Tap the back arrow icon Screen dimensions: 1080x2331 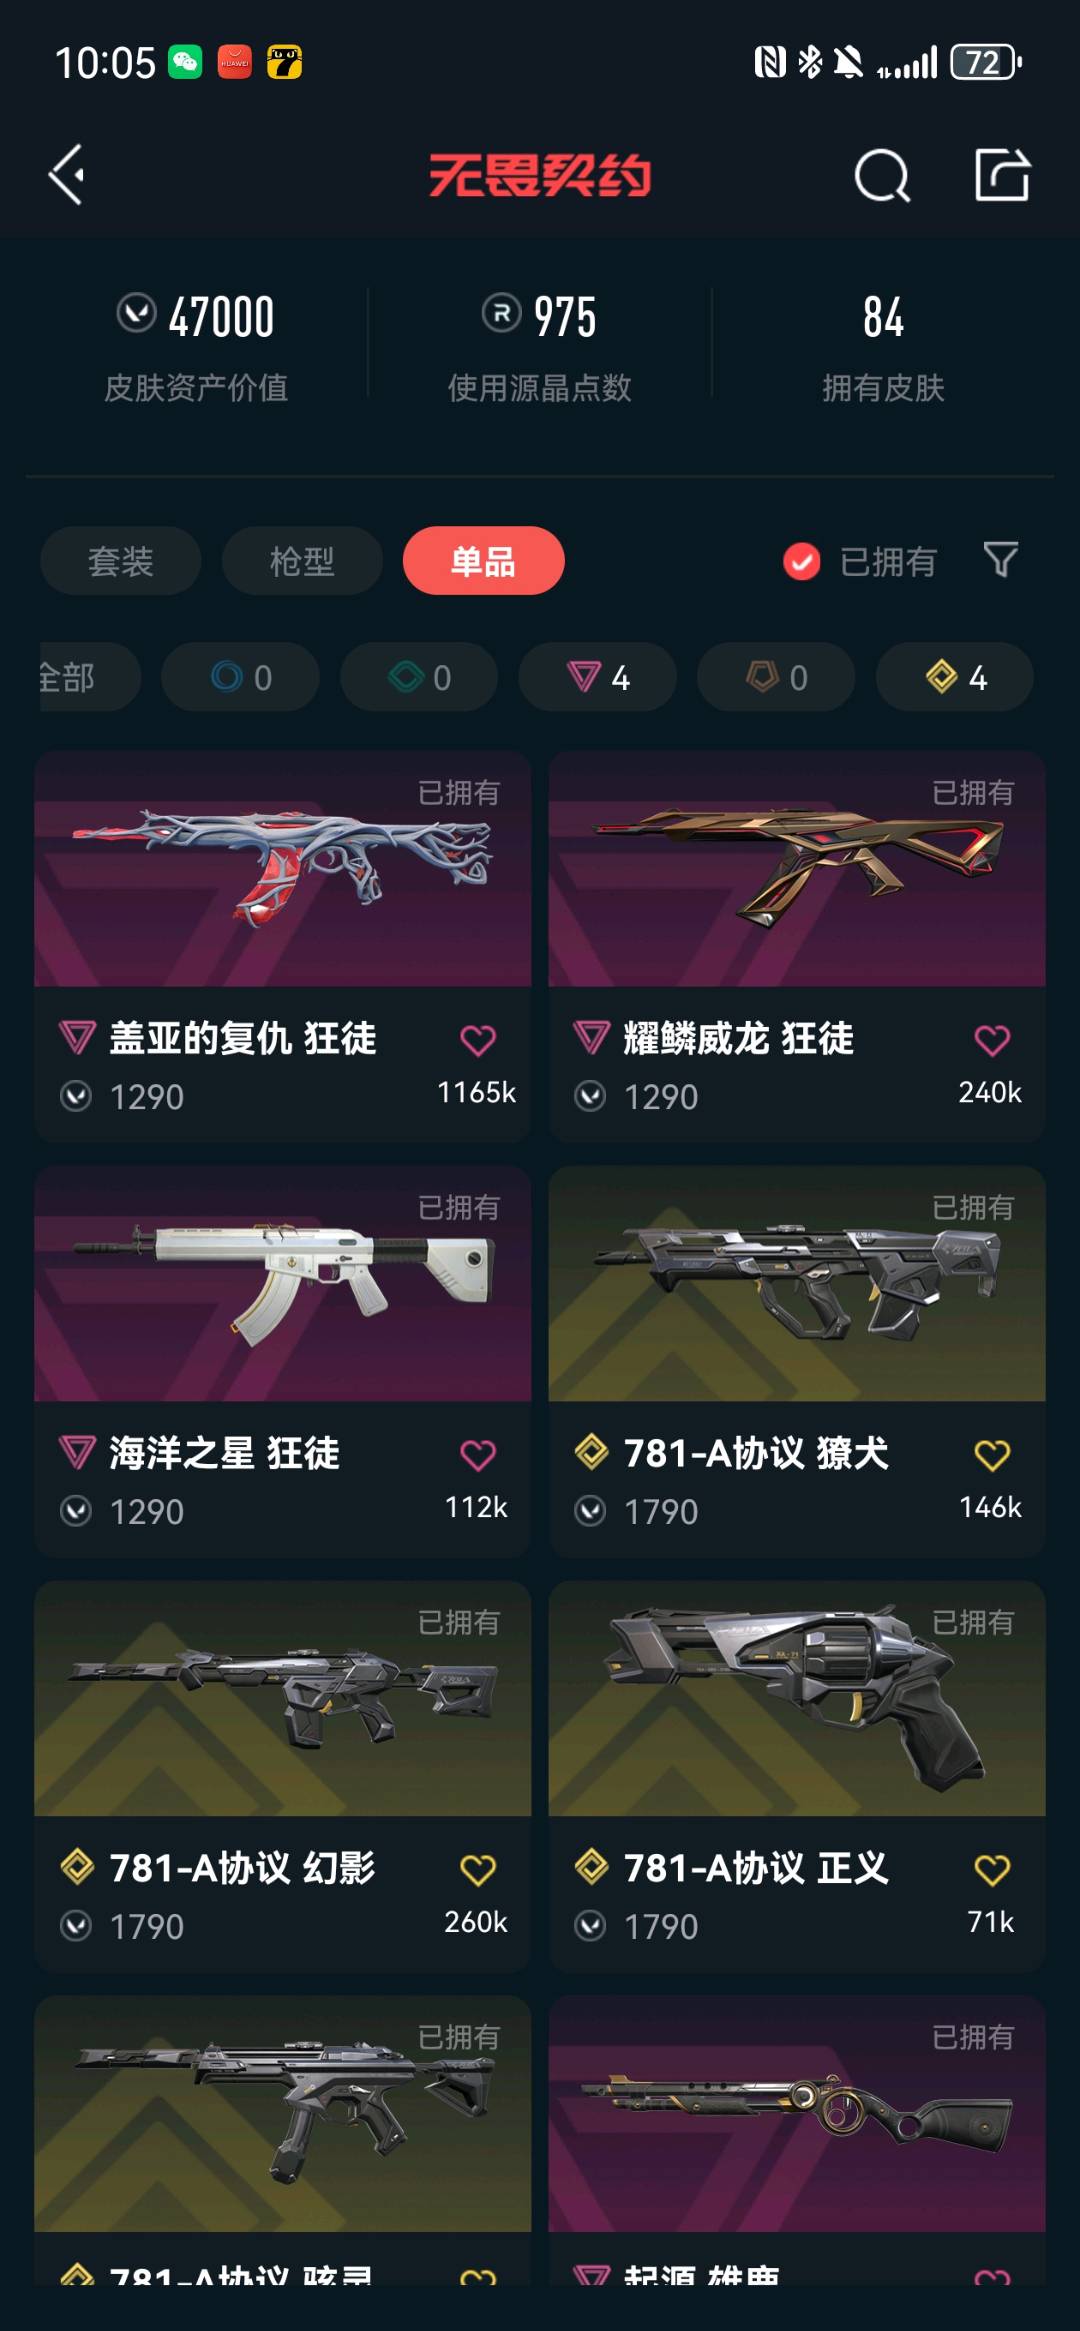pos(68,175)
